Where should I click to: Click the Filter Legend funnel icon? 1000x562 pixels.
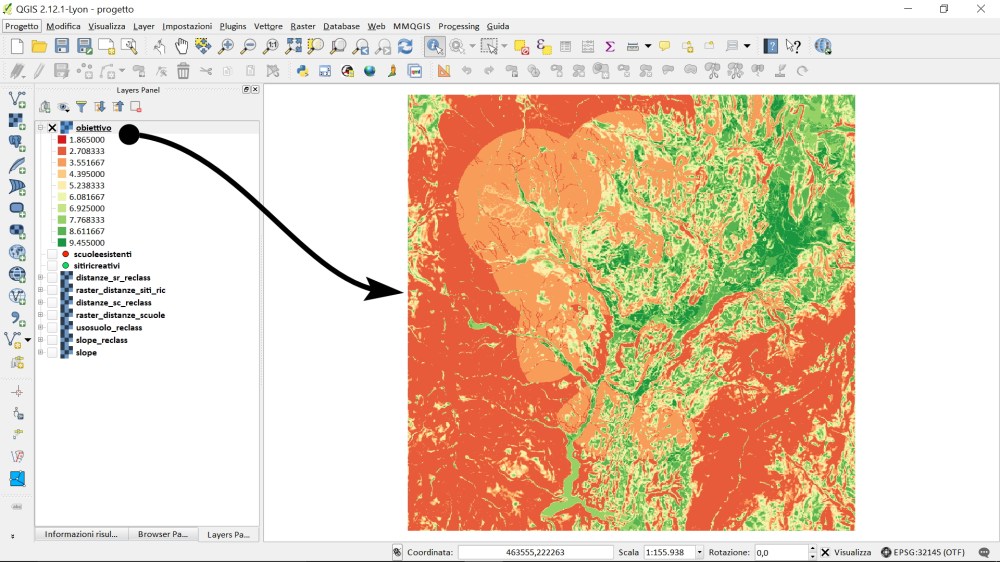[81, 107]
